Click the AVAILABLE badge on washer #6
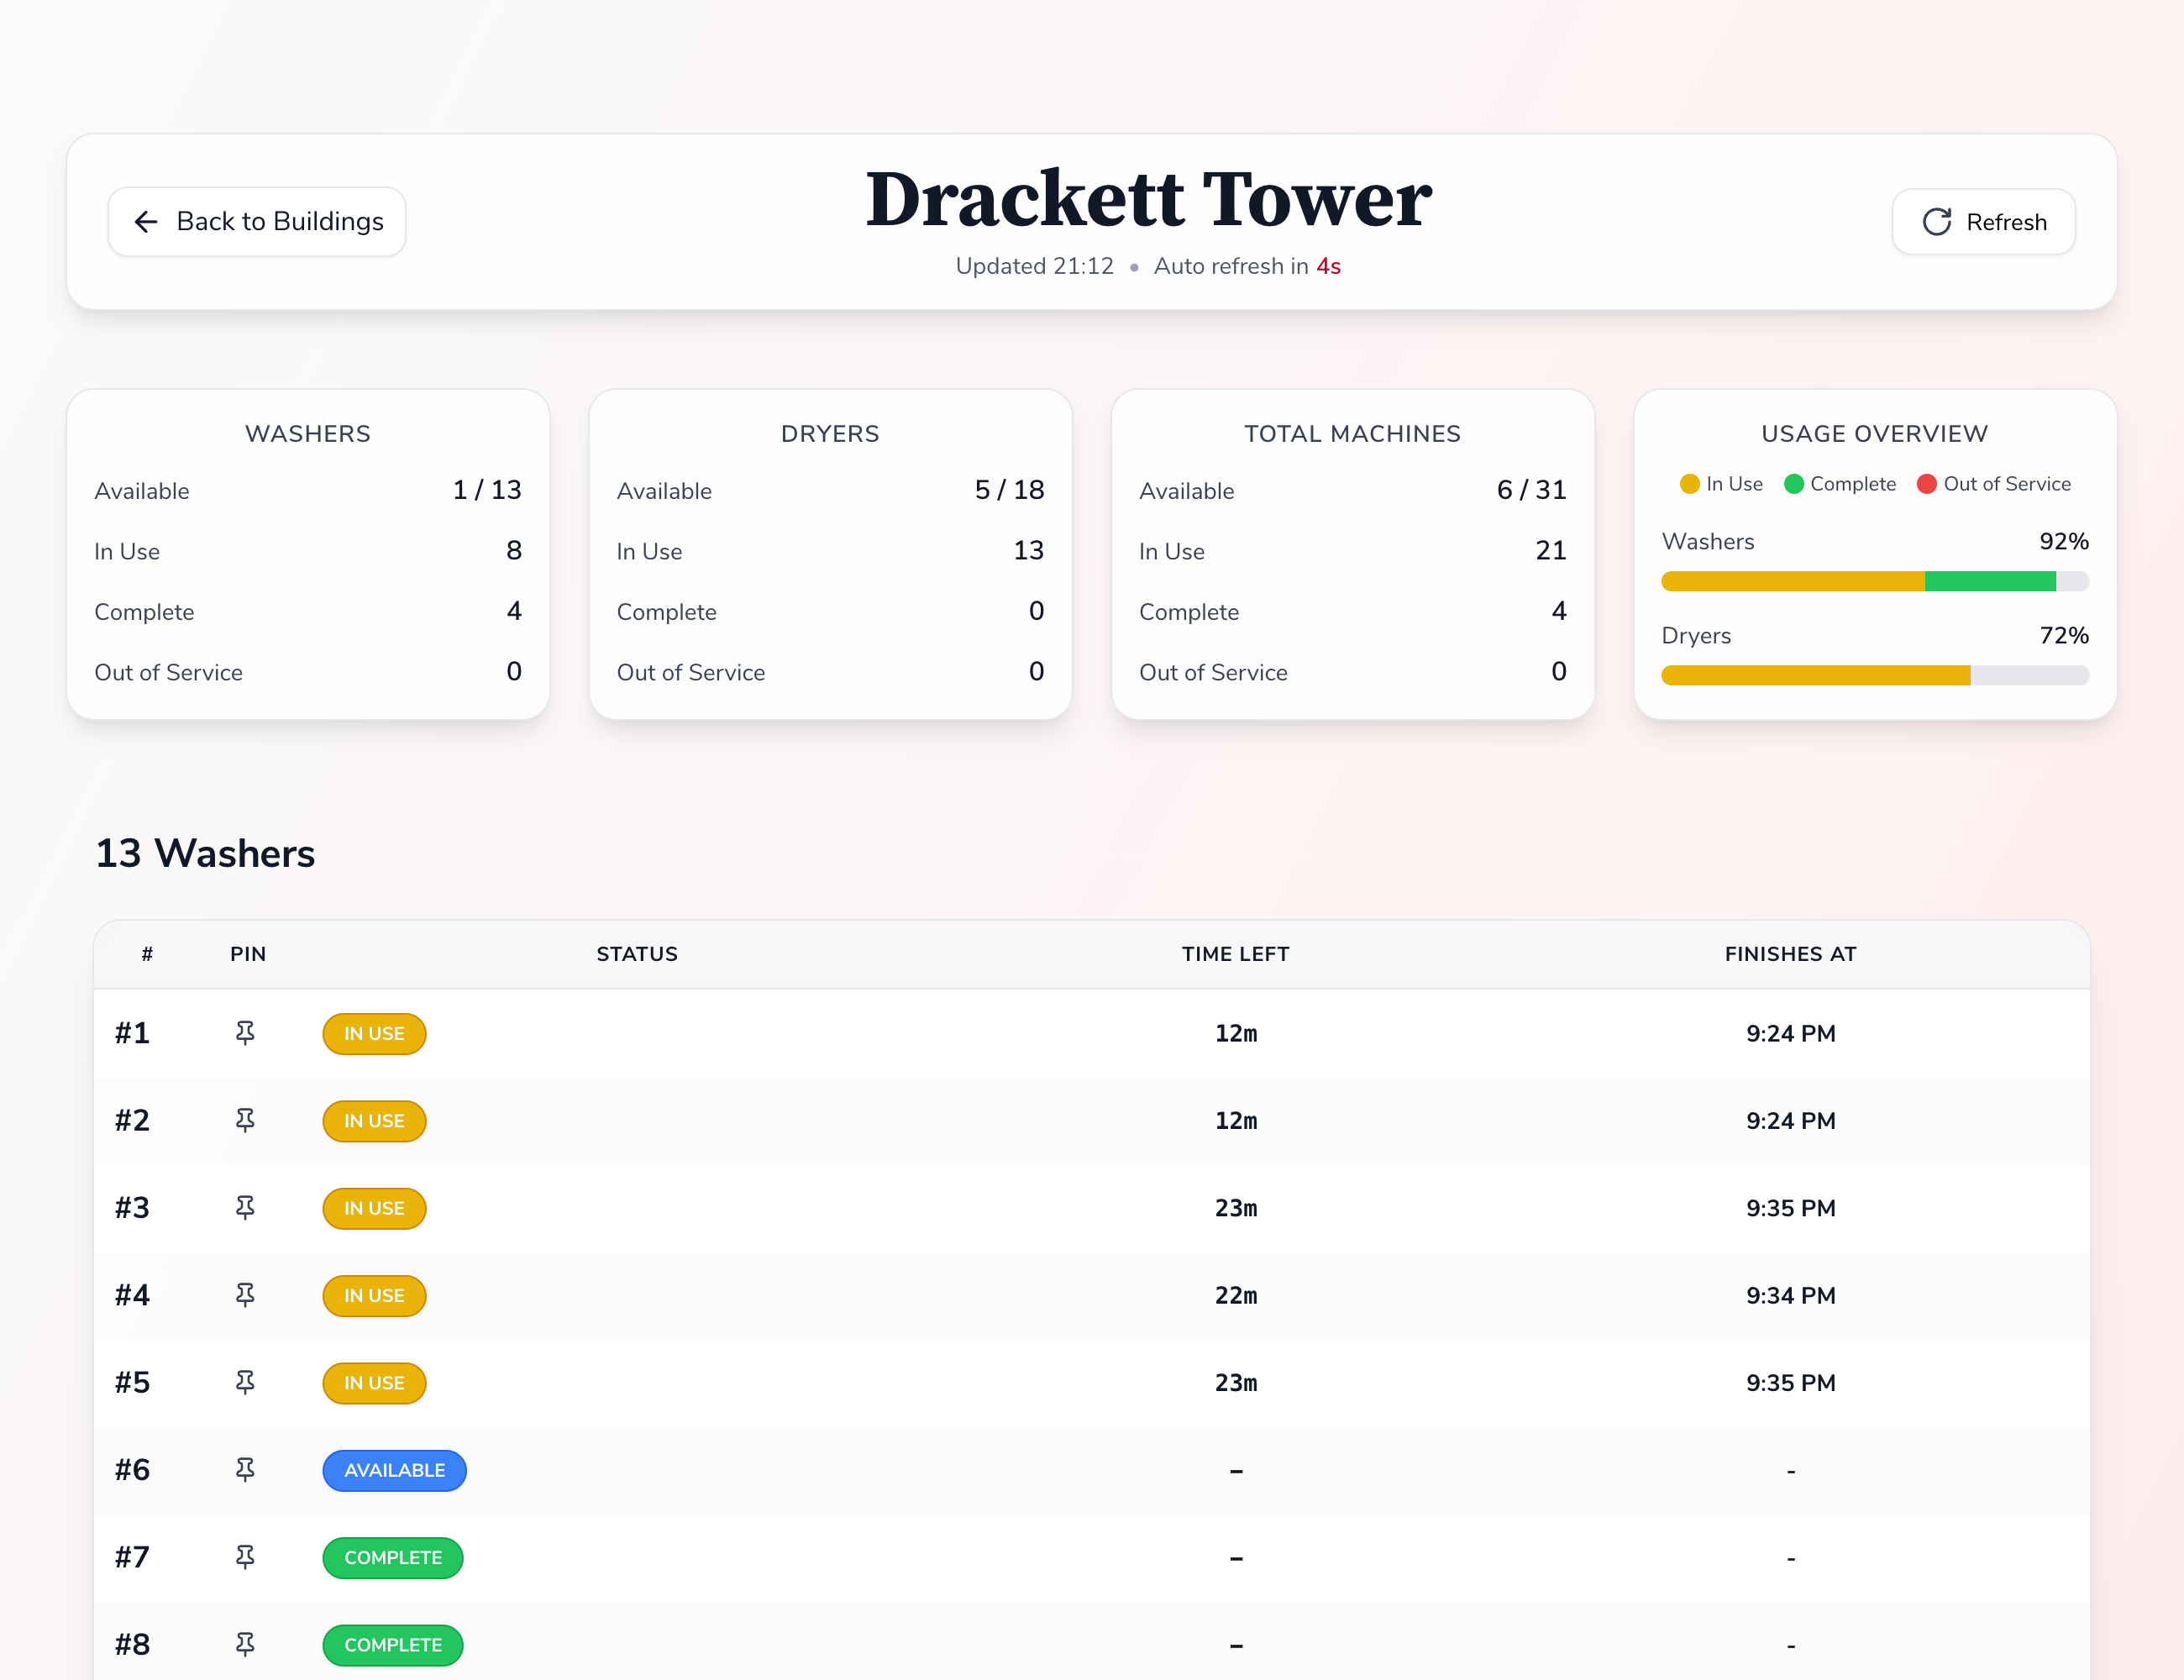The width and height of the screenshot is (2184, 1680). (394, 1470)
